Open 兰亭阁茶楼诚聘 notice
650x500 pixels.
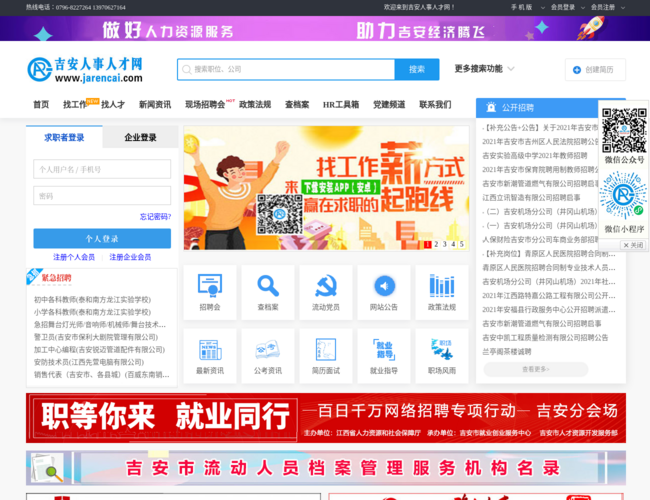click(507, 352)
